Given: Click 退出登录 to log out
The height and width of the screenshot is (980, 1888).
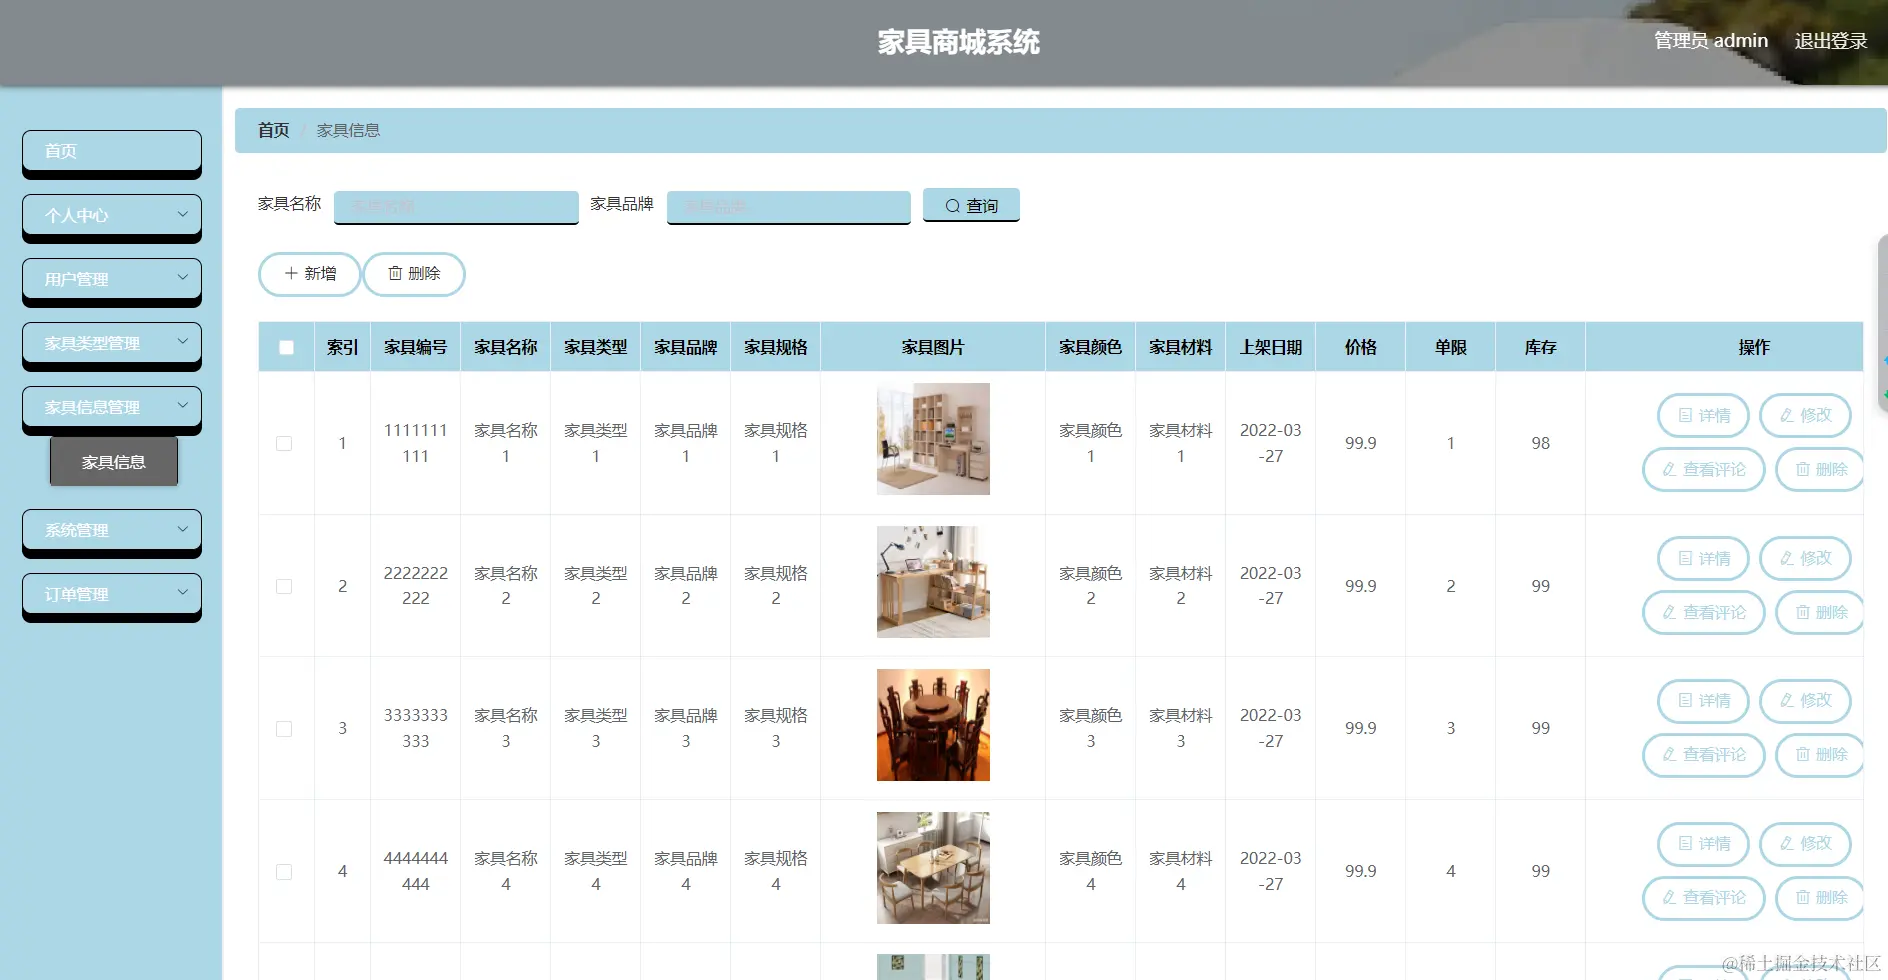Looking at the screenshot, I should (1831, 41).
